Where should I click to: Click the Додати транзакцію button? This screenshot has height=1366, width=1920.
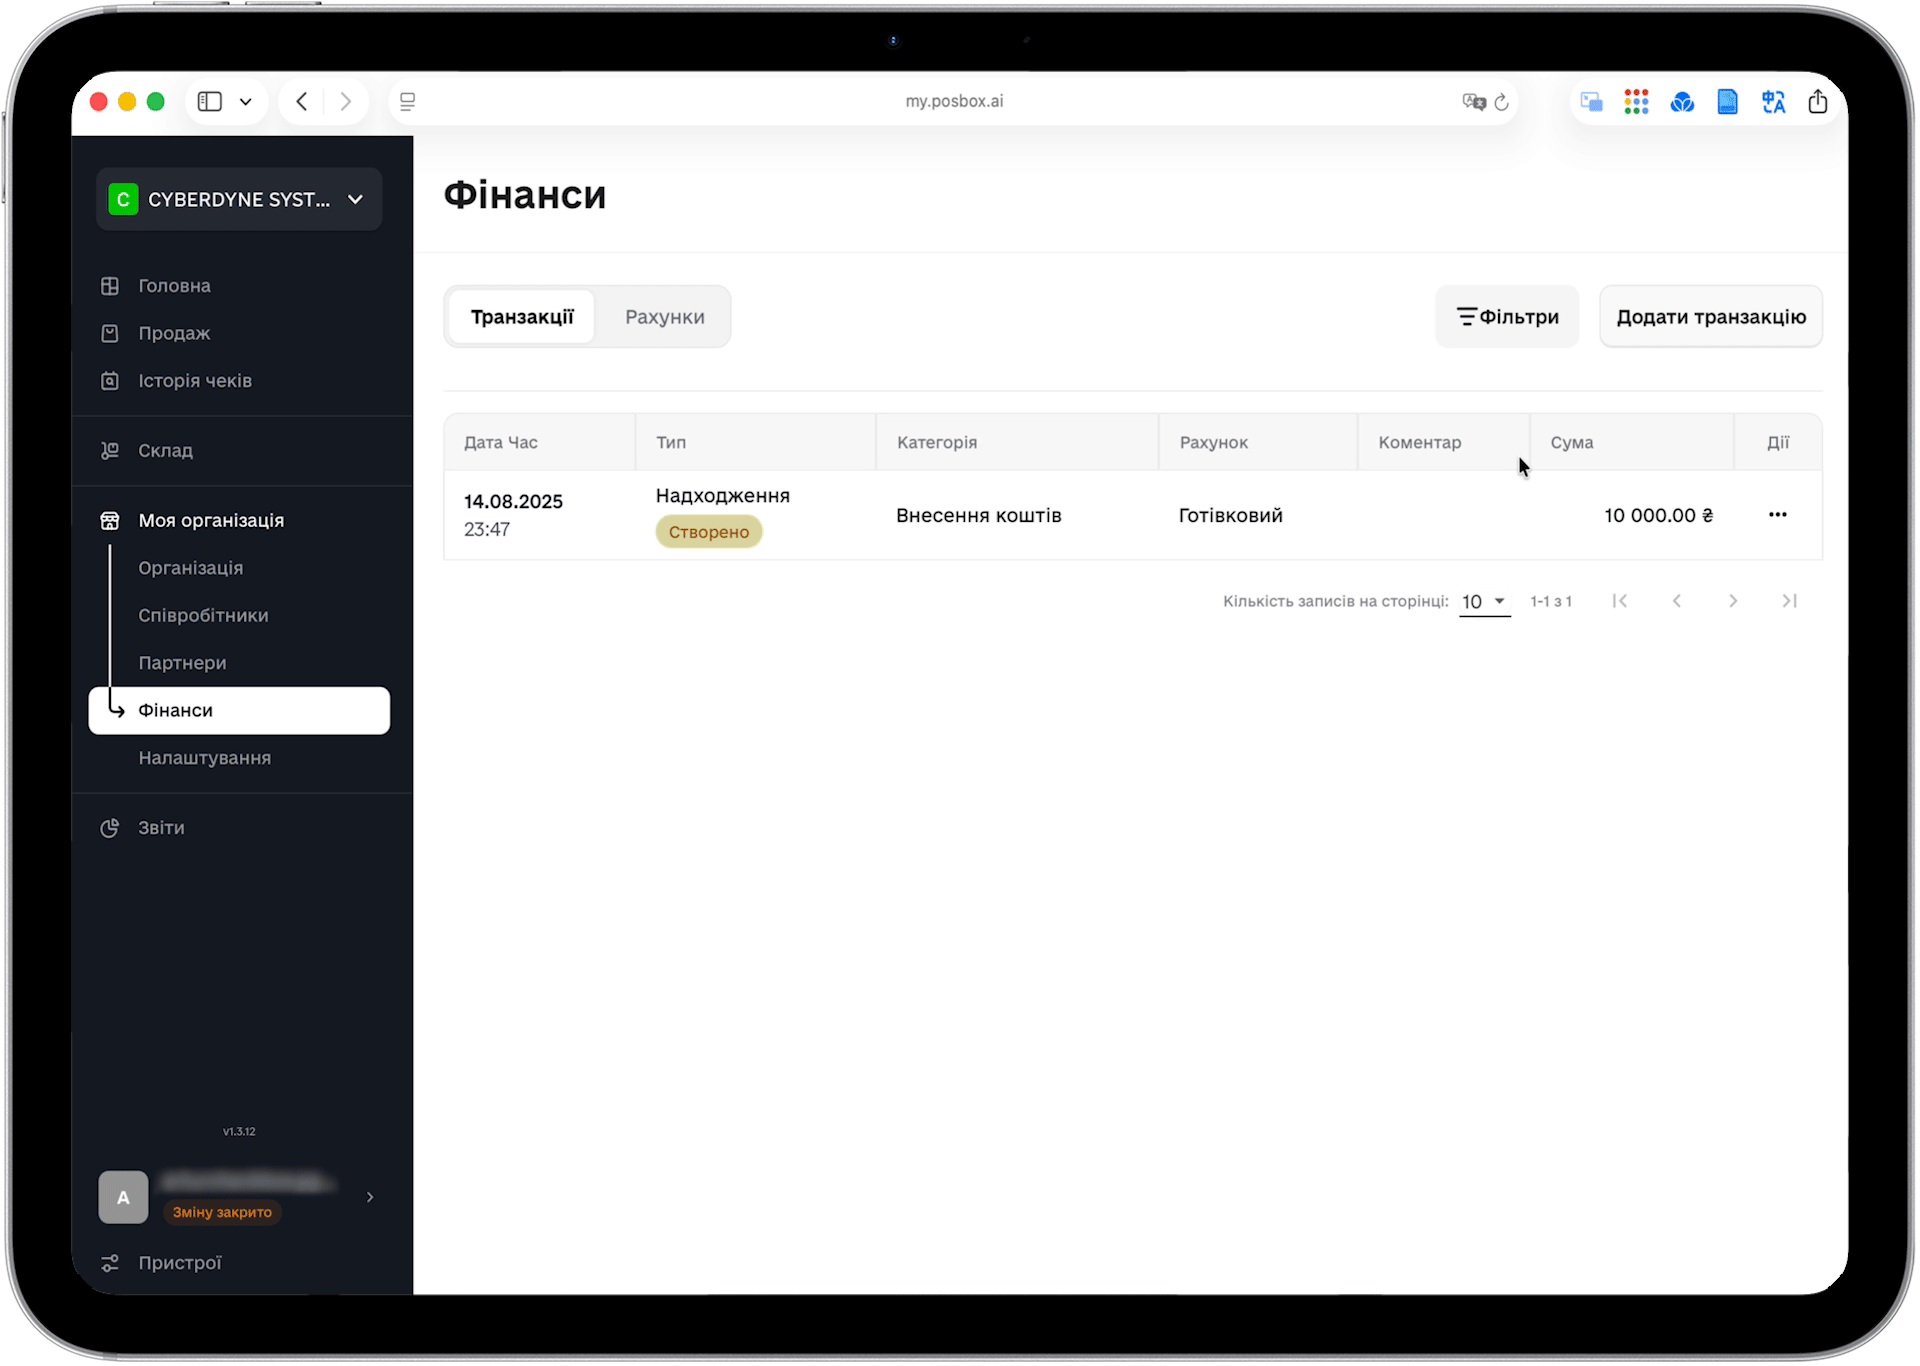pos(1710,317)
